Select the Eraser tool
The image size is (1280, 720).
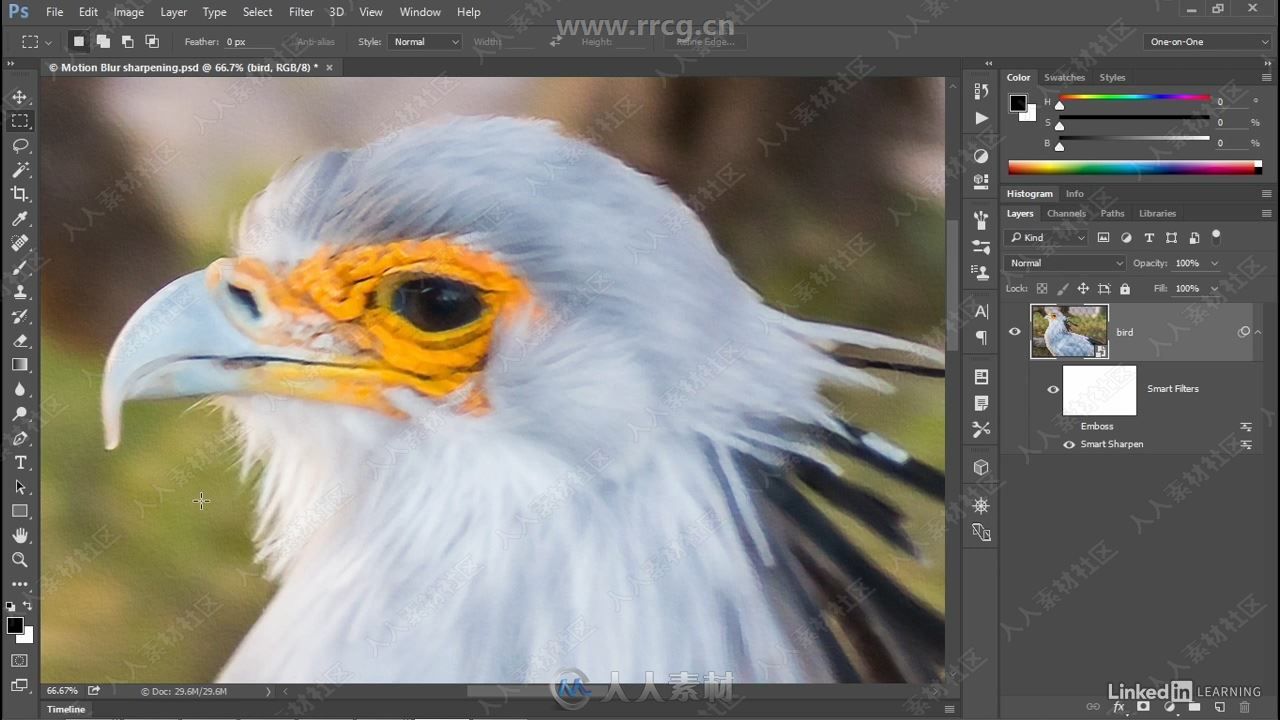click(x=19, y=341)
